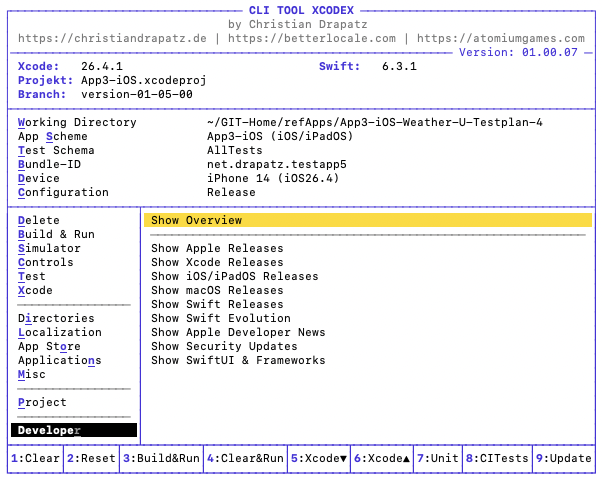
Task: Click the Release configuration value
Action: pyautogui.click(x=231, y=192)
